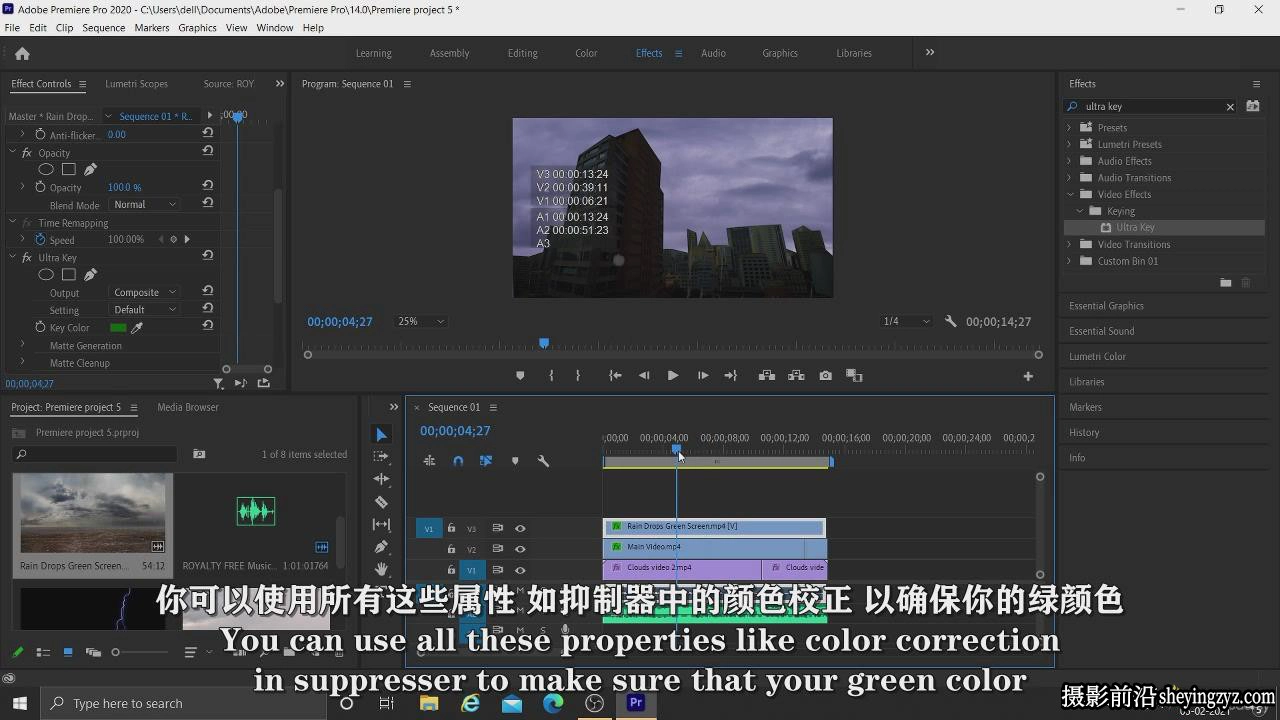Screen dimensions: 1280x720
Task: Select the Ripple Edit tool
Action: 381,479
